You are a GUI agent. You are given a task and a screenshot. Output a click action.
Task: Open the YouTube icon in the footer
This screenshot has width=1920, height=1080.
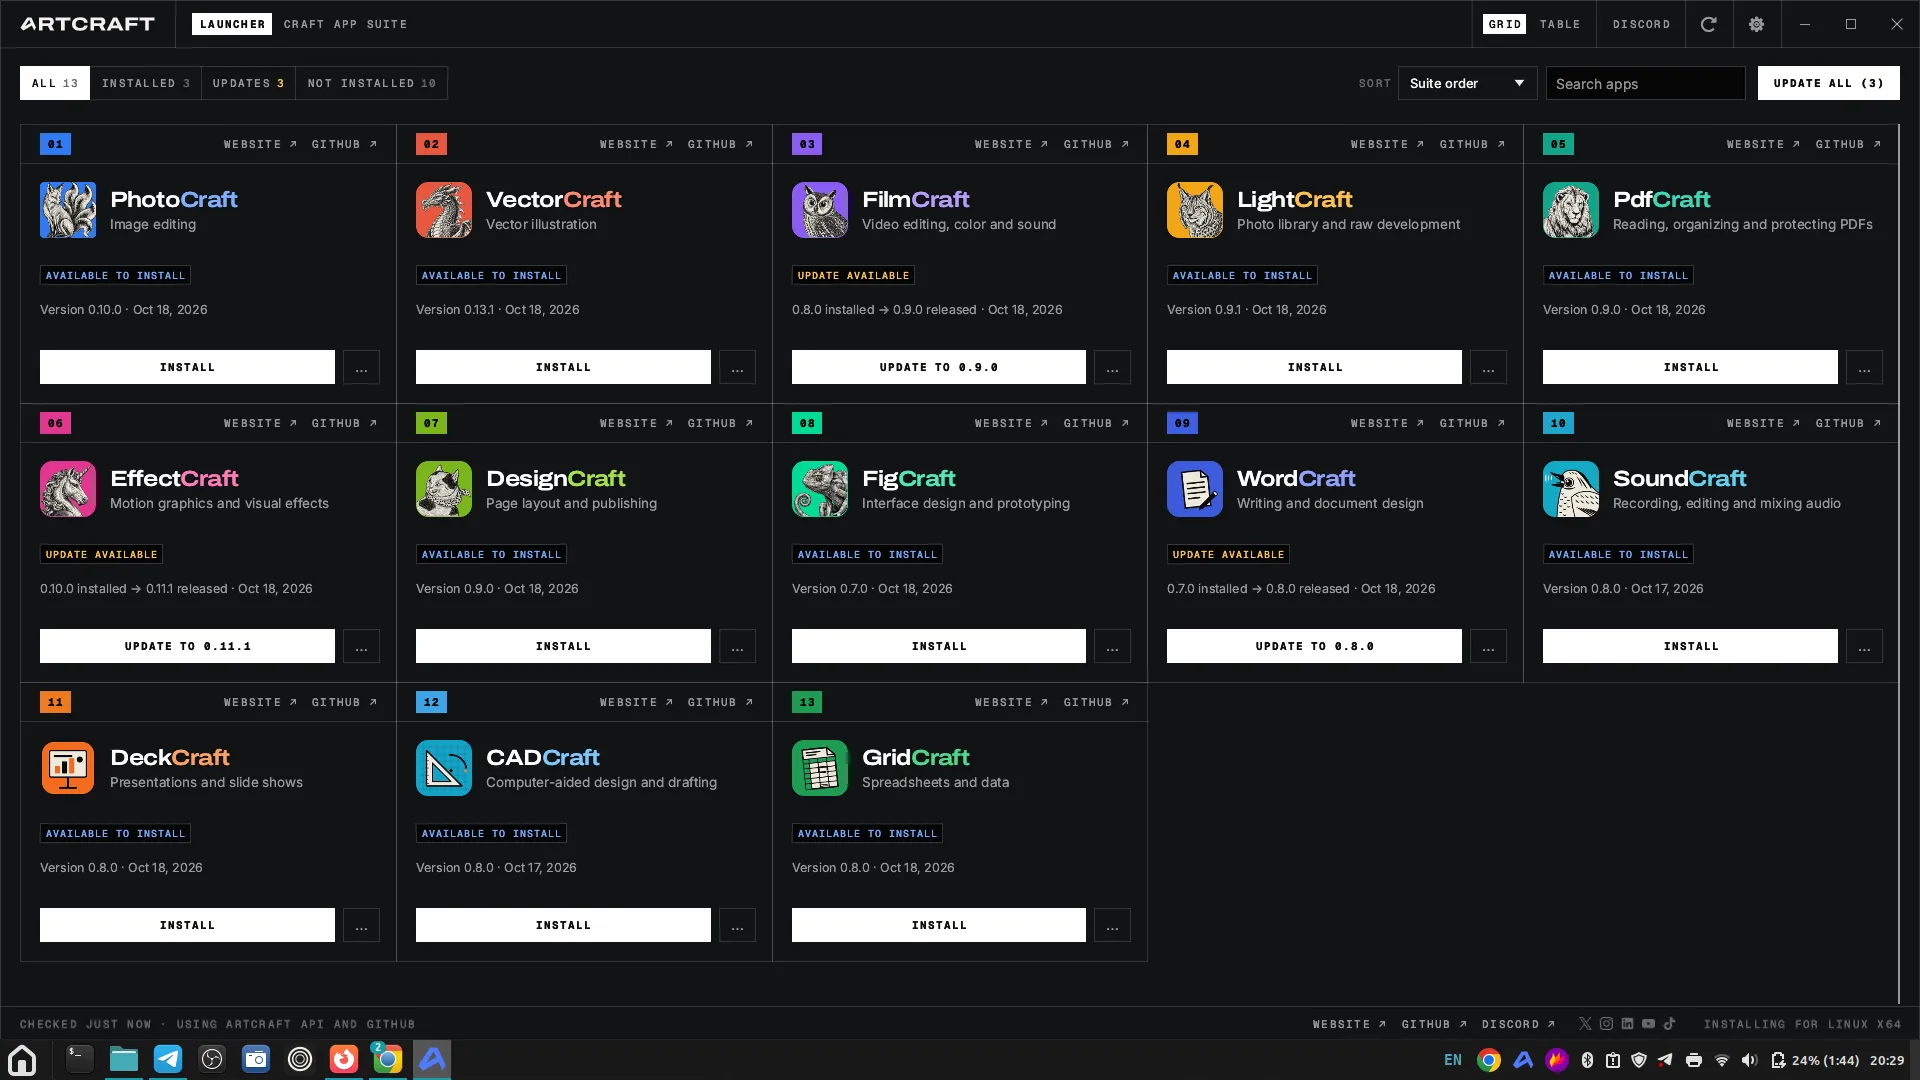[1648, 1024]
